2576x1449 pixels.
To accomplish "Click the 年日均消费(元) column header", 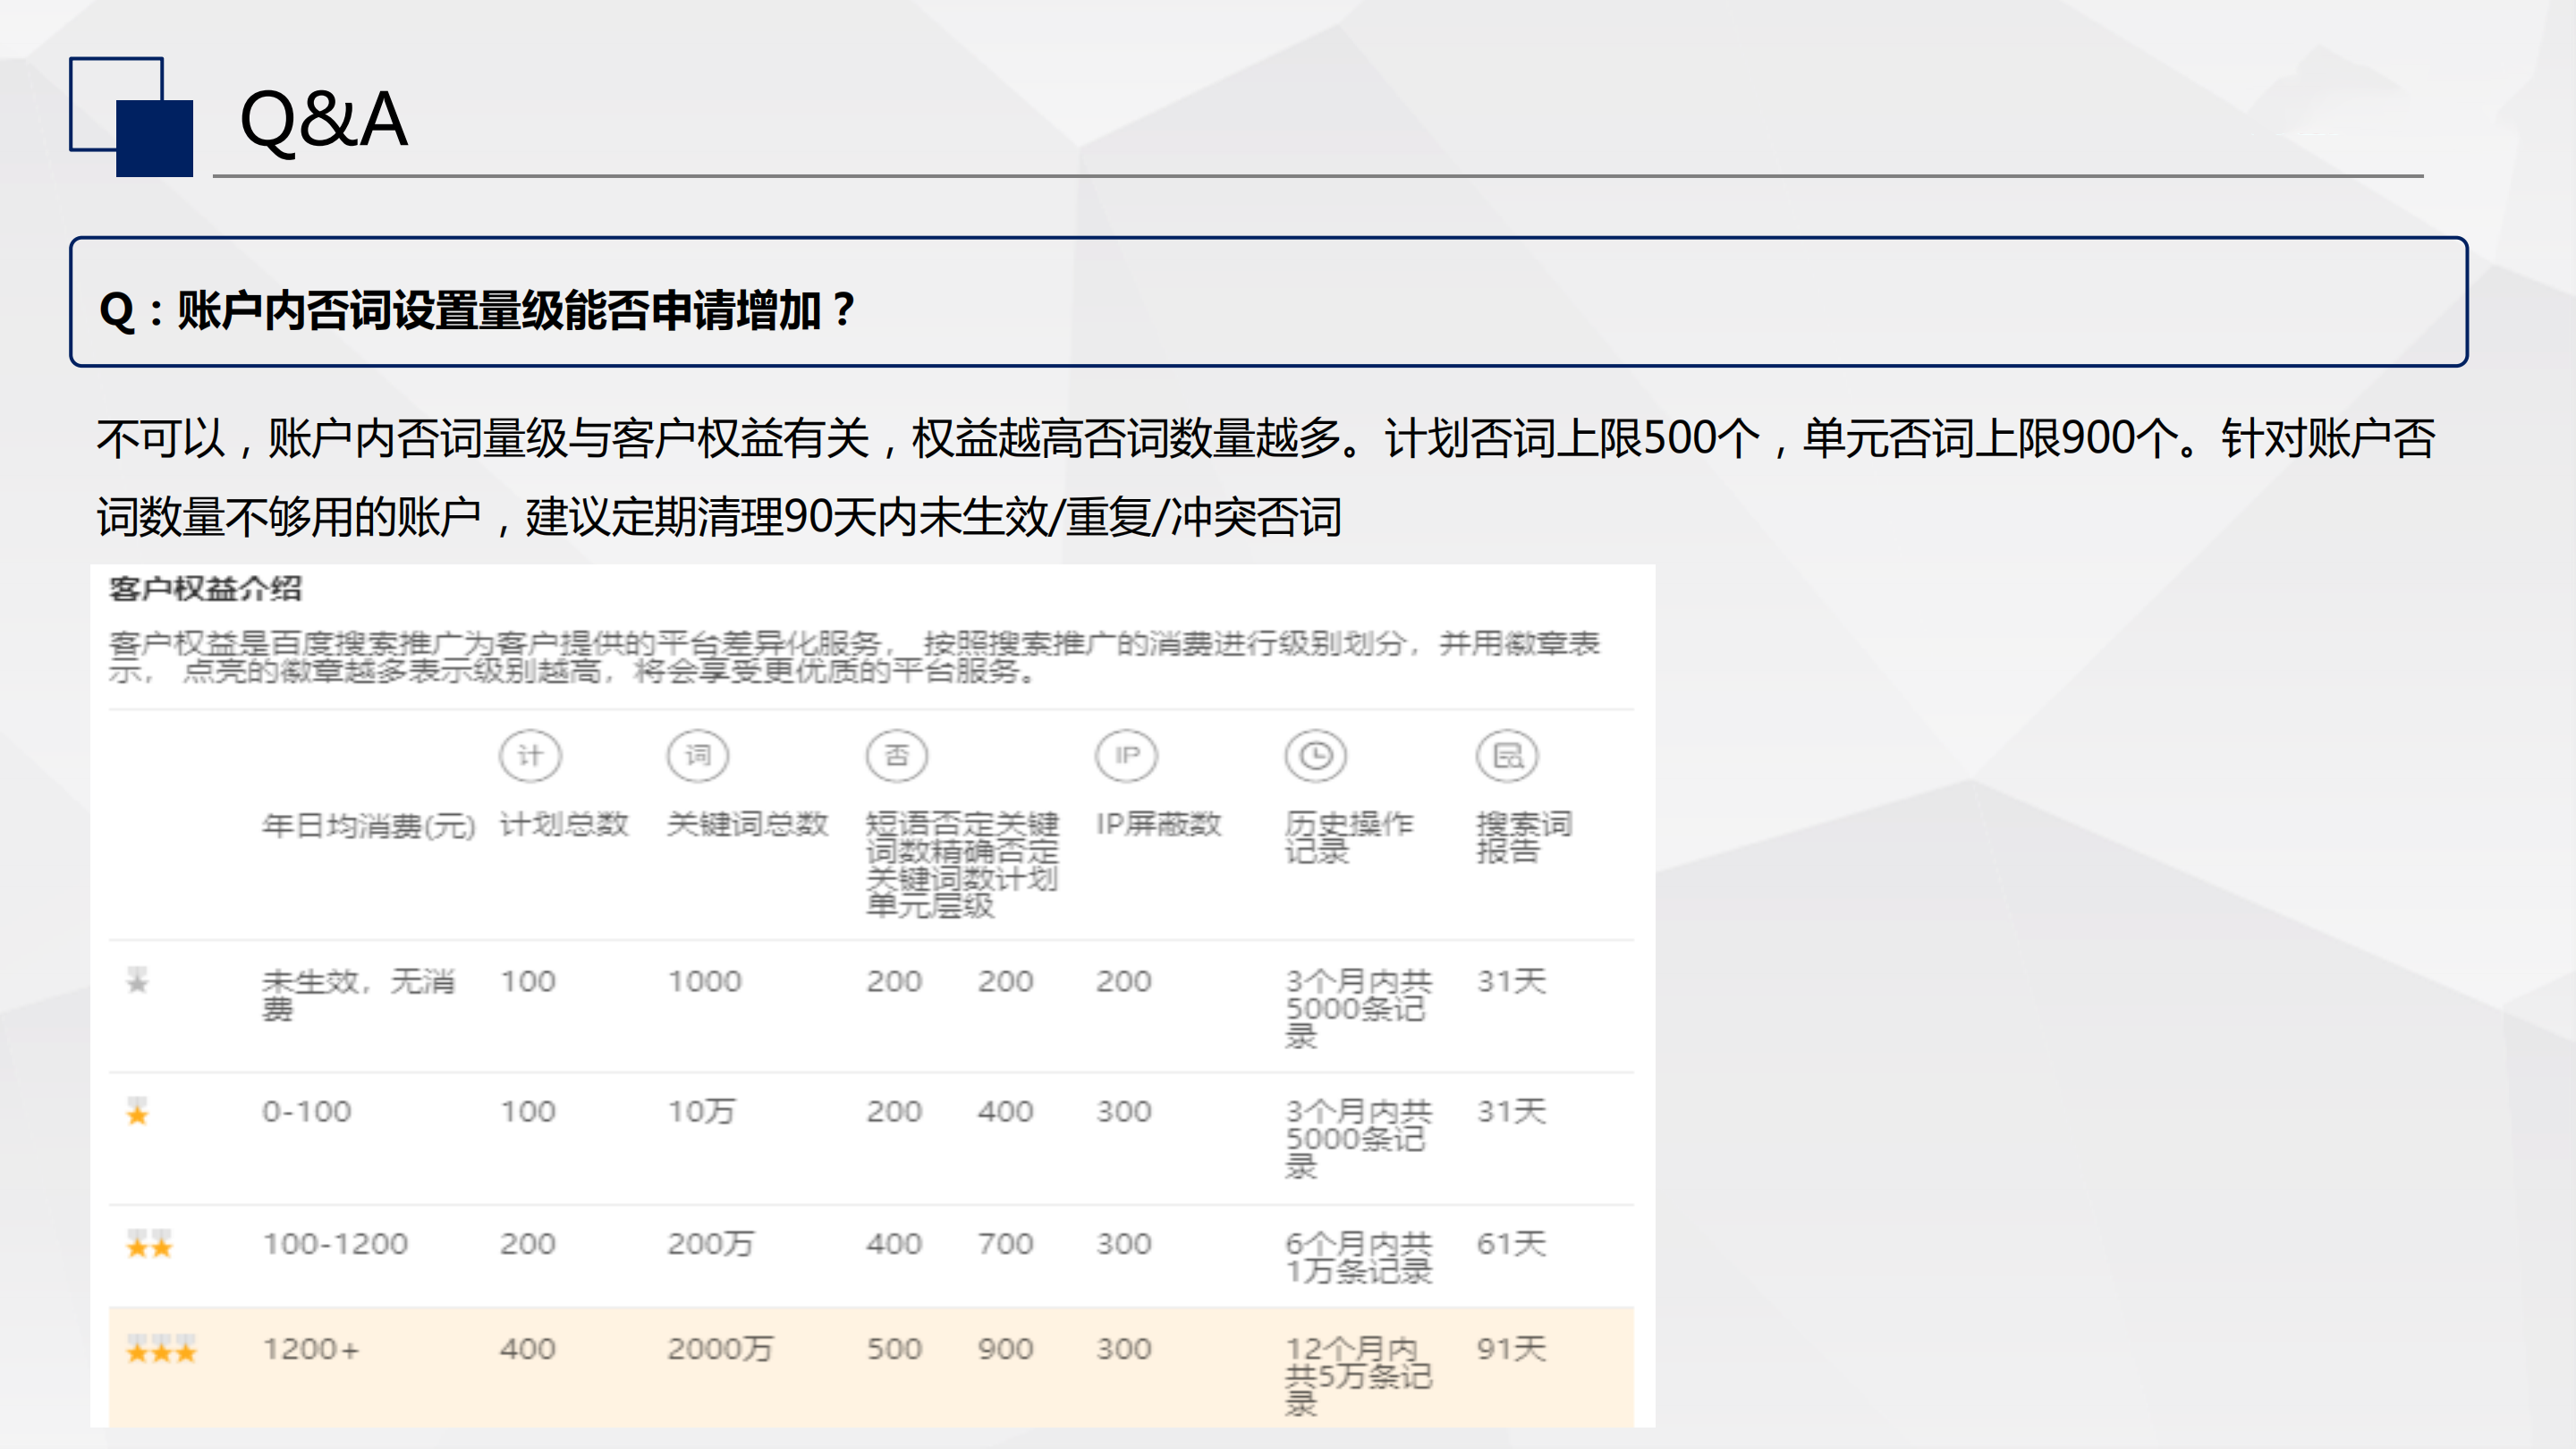I will tap(369, 826).
